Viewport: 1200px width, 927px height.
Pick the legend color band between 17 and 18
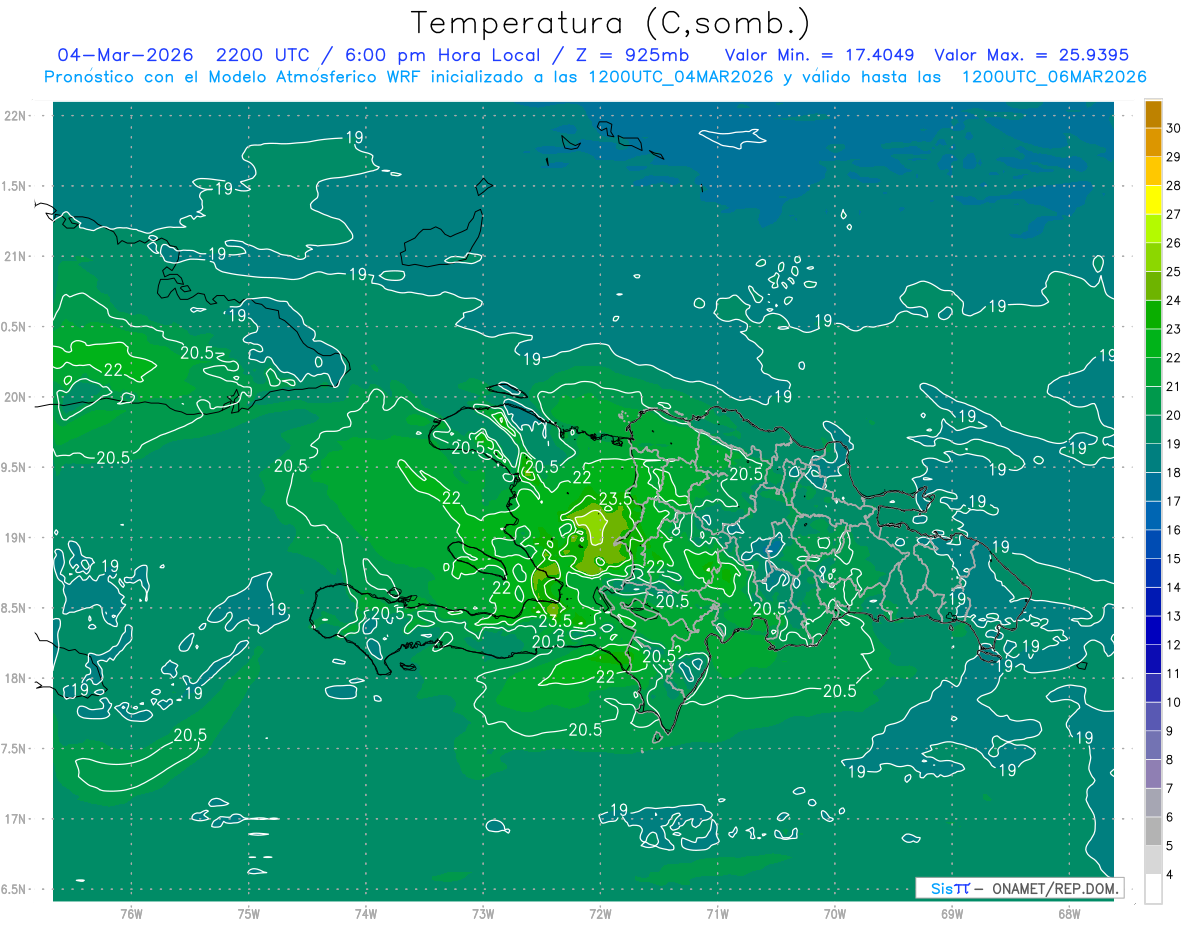(x=1153, y=487)
